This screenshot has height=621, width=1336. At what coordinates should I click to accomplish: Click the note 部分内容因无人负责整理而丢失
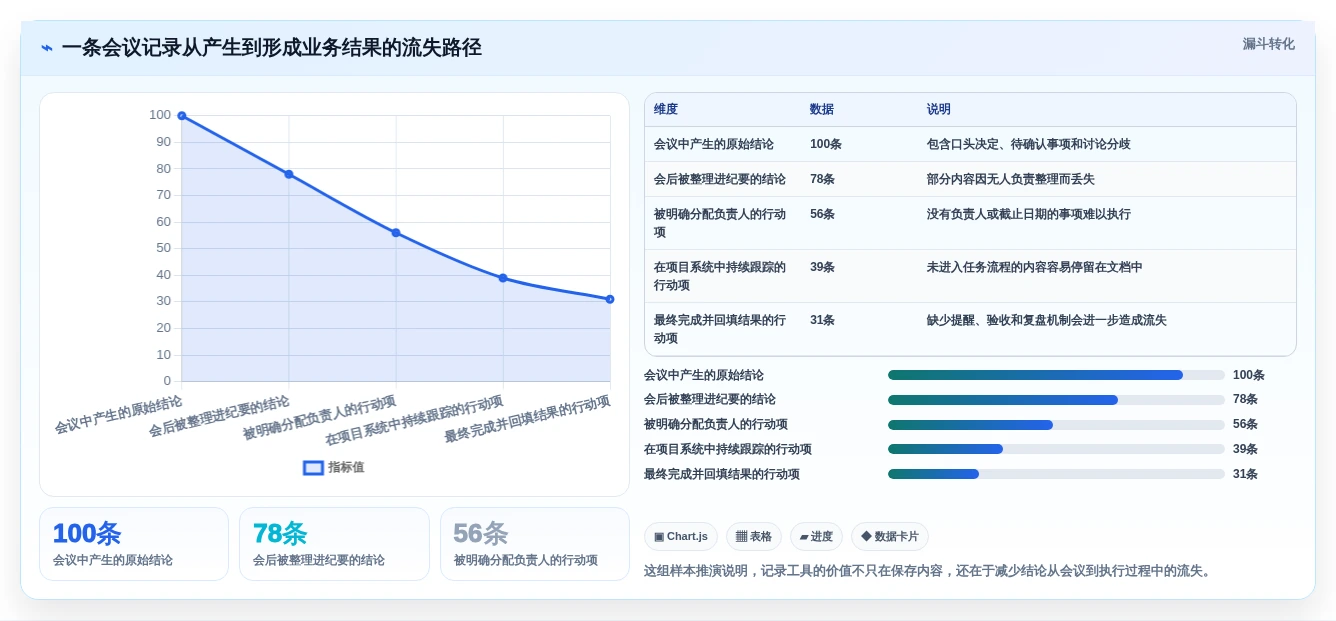(1011, 179)
